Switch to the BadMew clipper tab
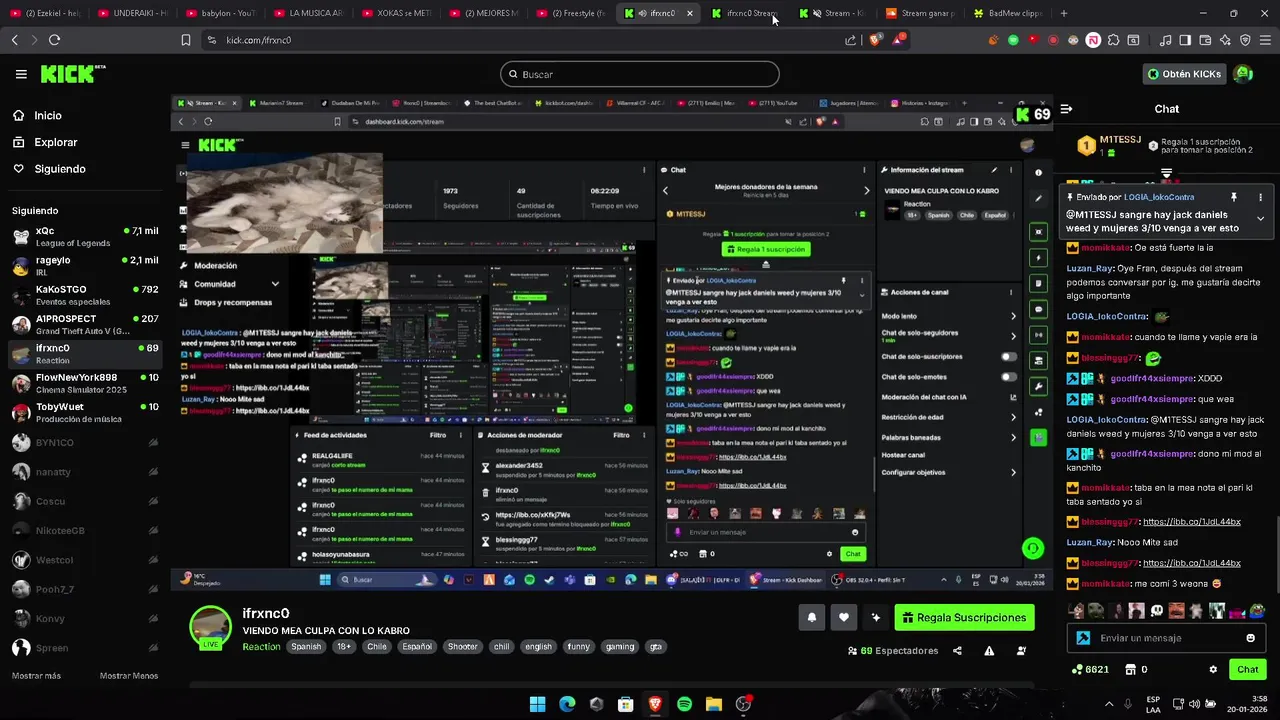This screenshot has width=1280, height=720. pos(1008,13)
